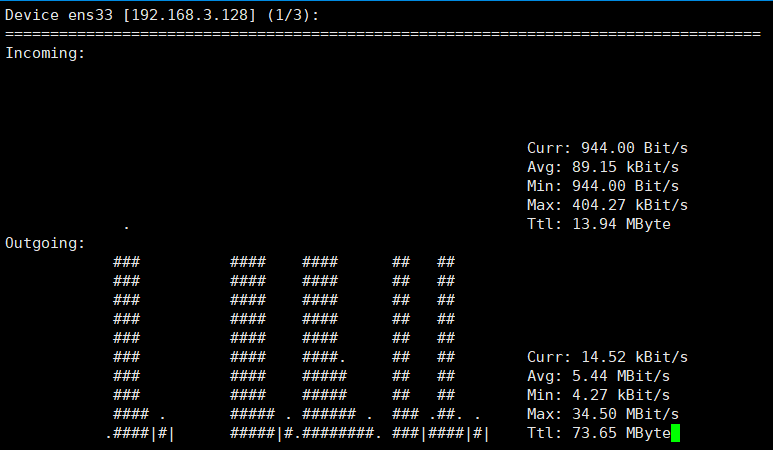Image resolution: width=773 pixels, height=450 pixels.
Task: Click the outgoing Max 34.50 MBit/s line
Action: coord(603,414)
